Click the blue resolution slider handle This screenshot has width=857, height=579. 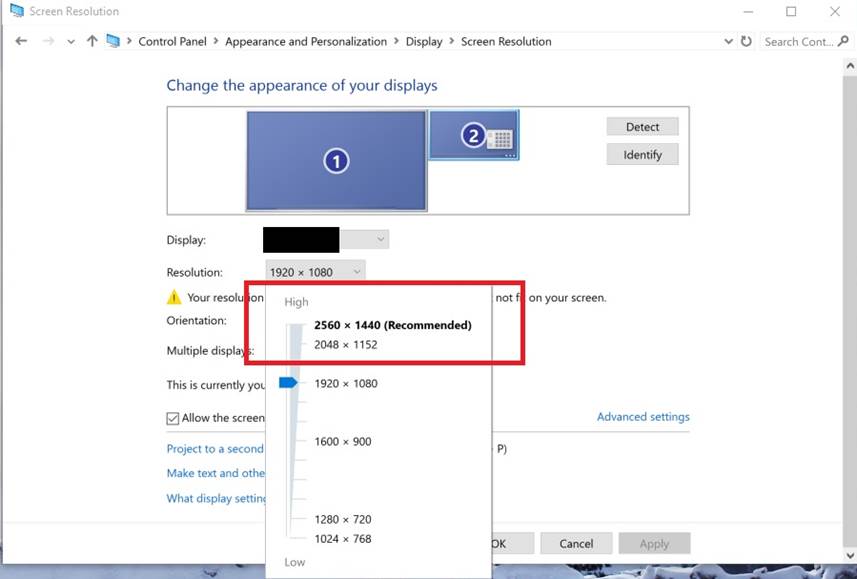coord(288,383)
